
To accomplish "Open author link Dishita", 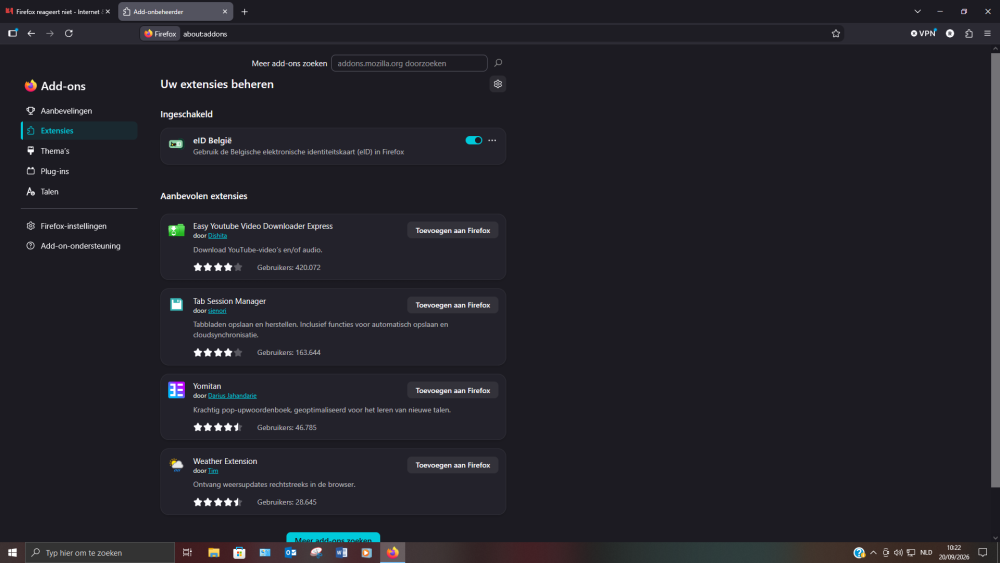I will pyautogui.click(x=217, y=236).
